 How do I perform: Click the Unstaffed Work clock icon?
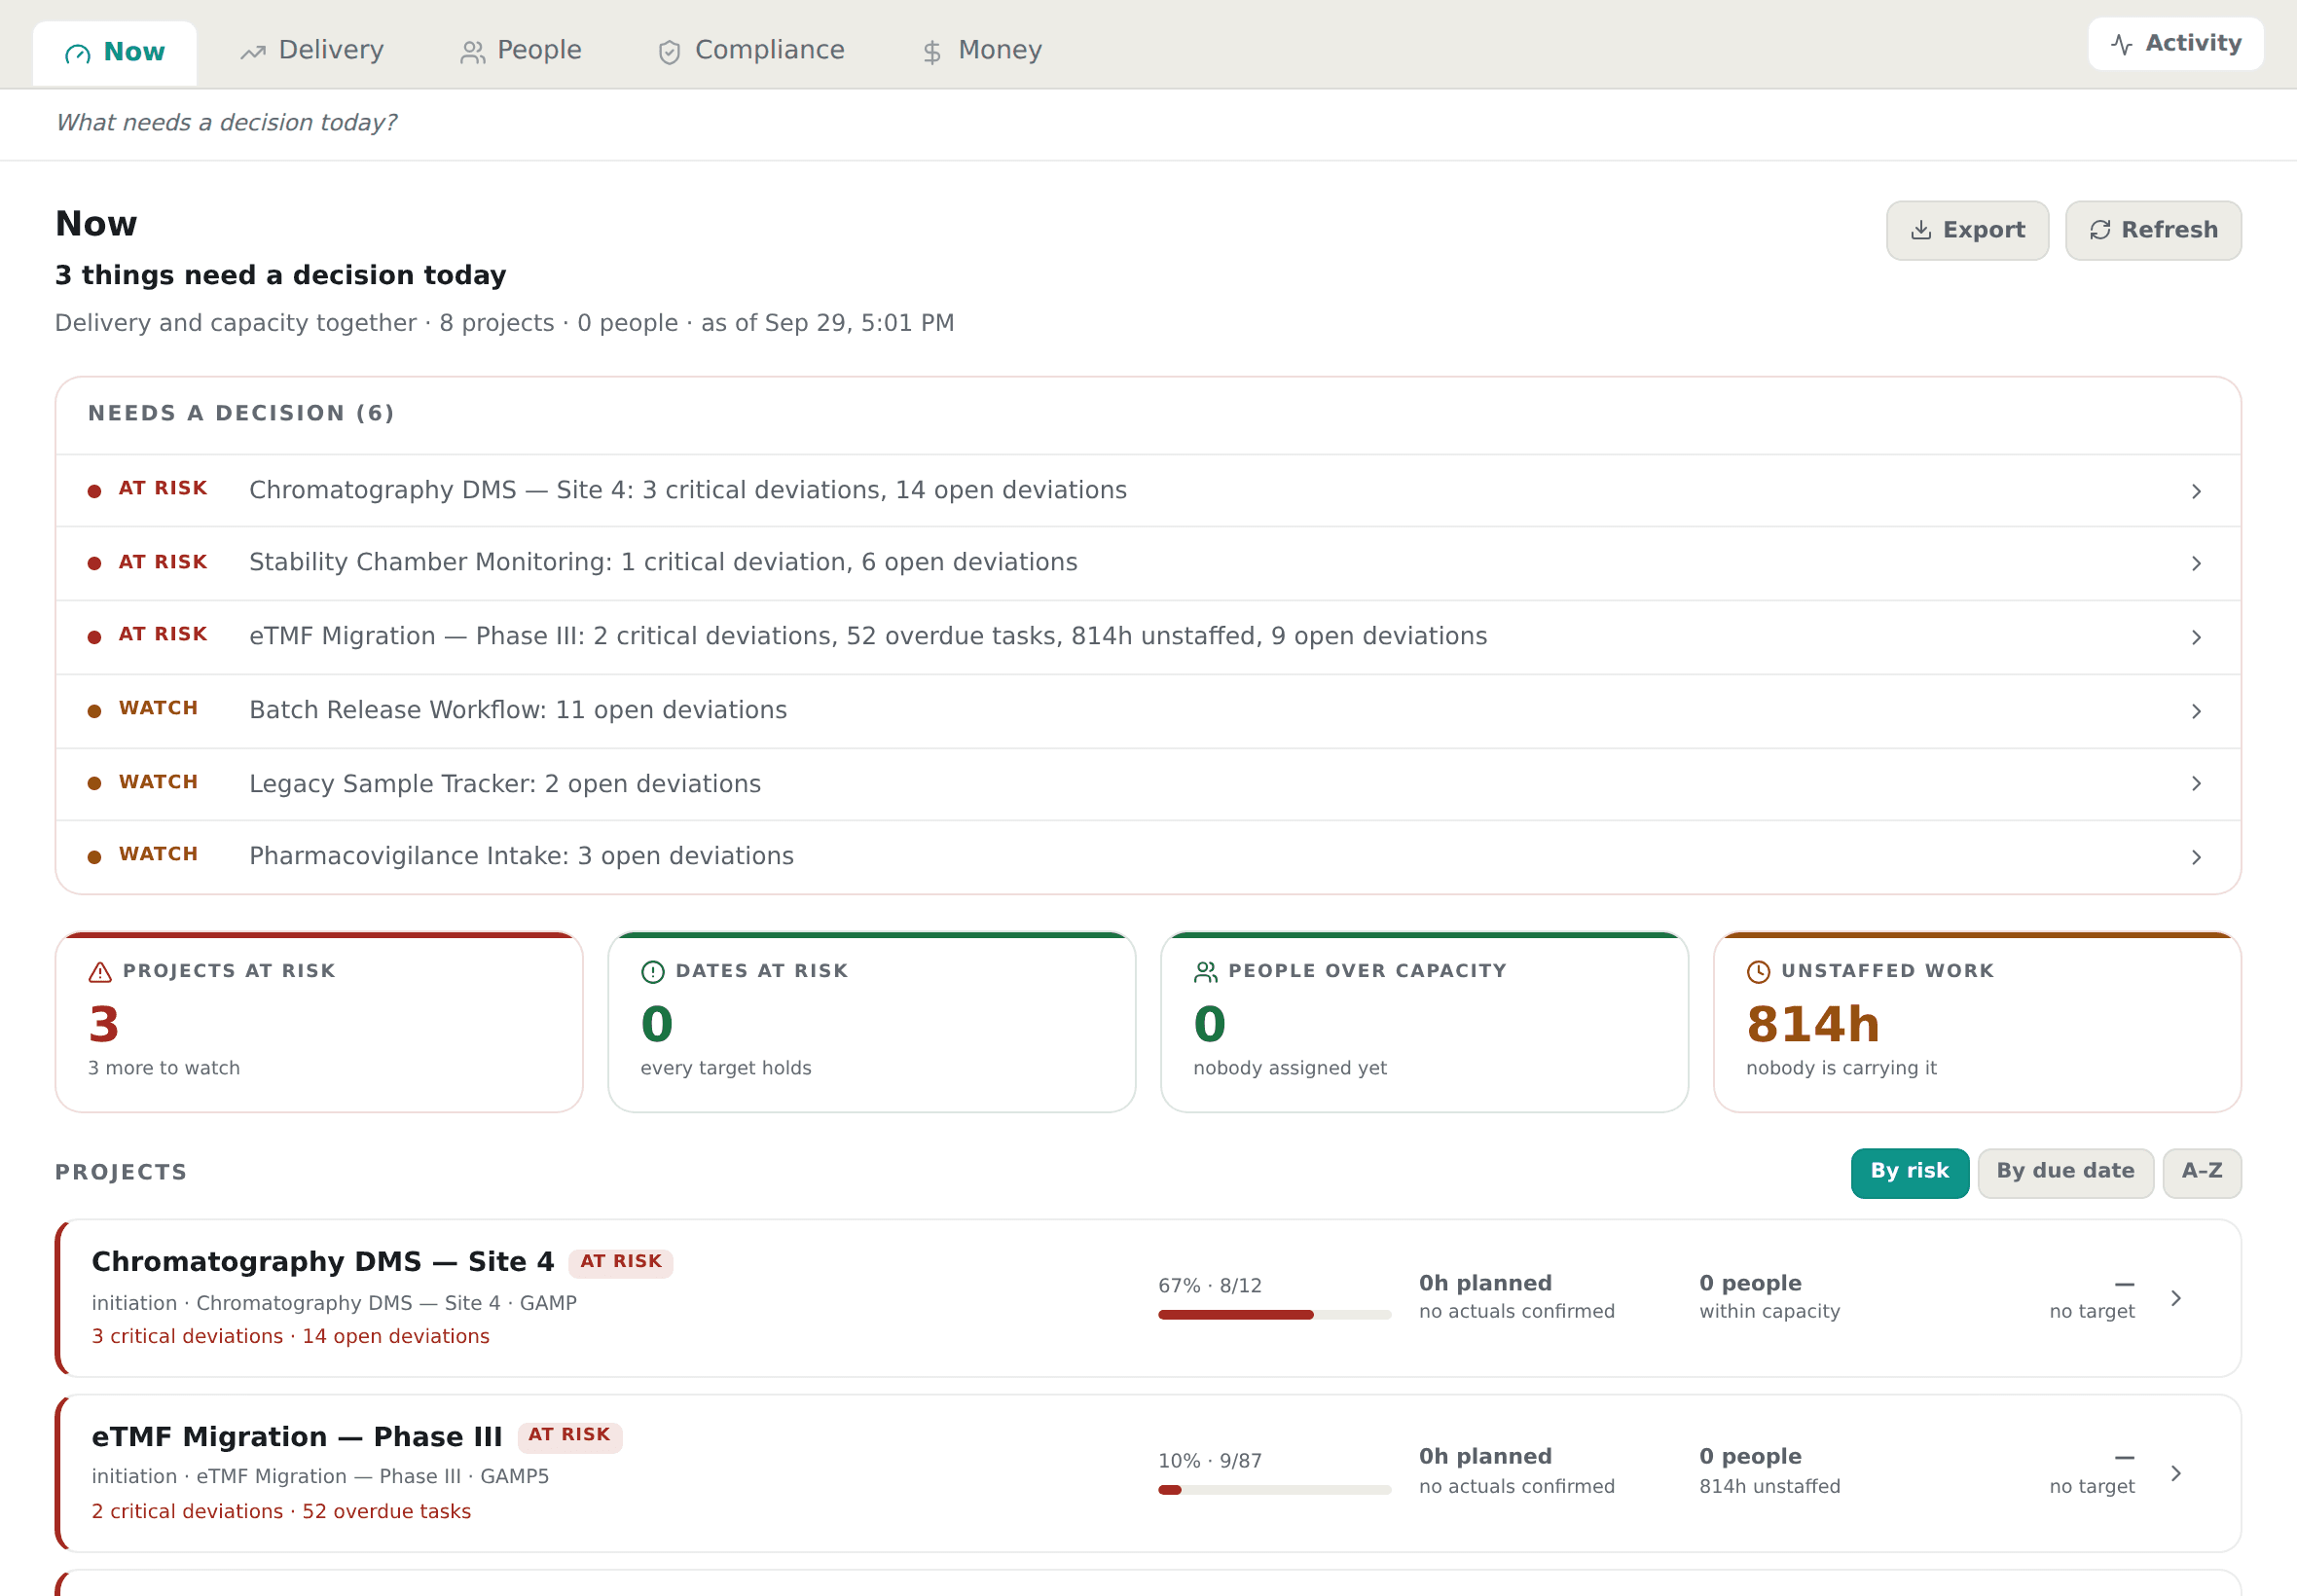[x=1759, y=972]
